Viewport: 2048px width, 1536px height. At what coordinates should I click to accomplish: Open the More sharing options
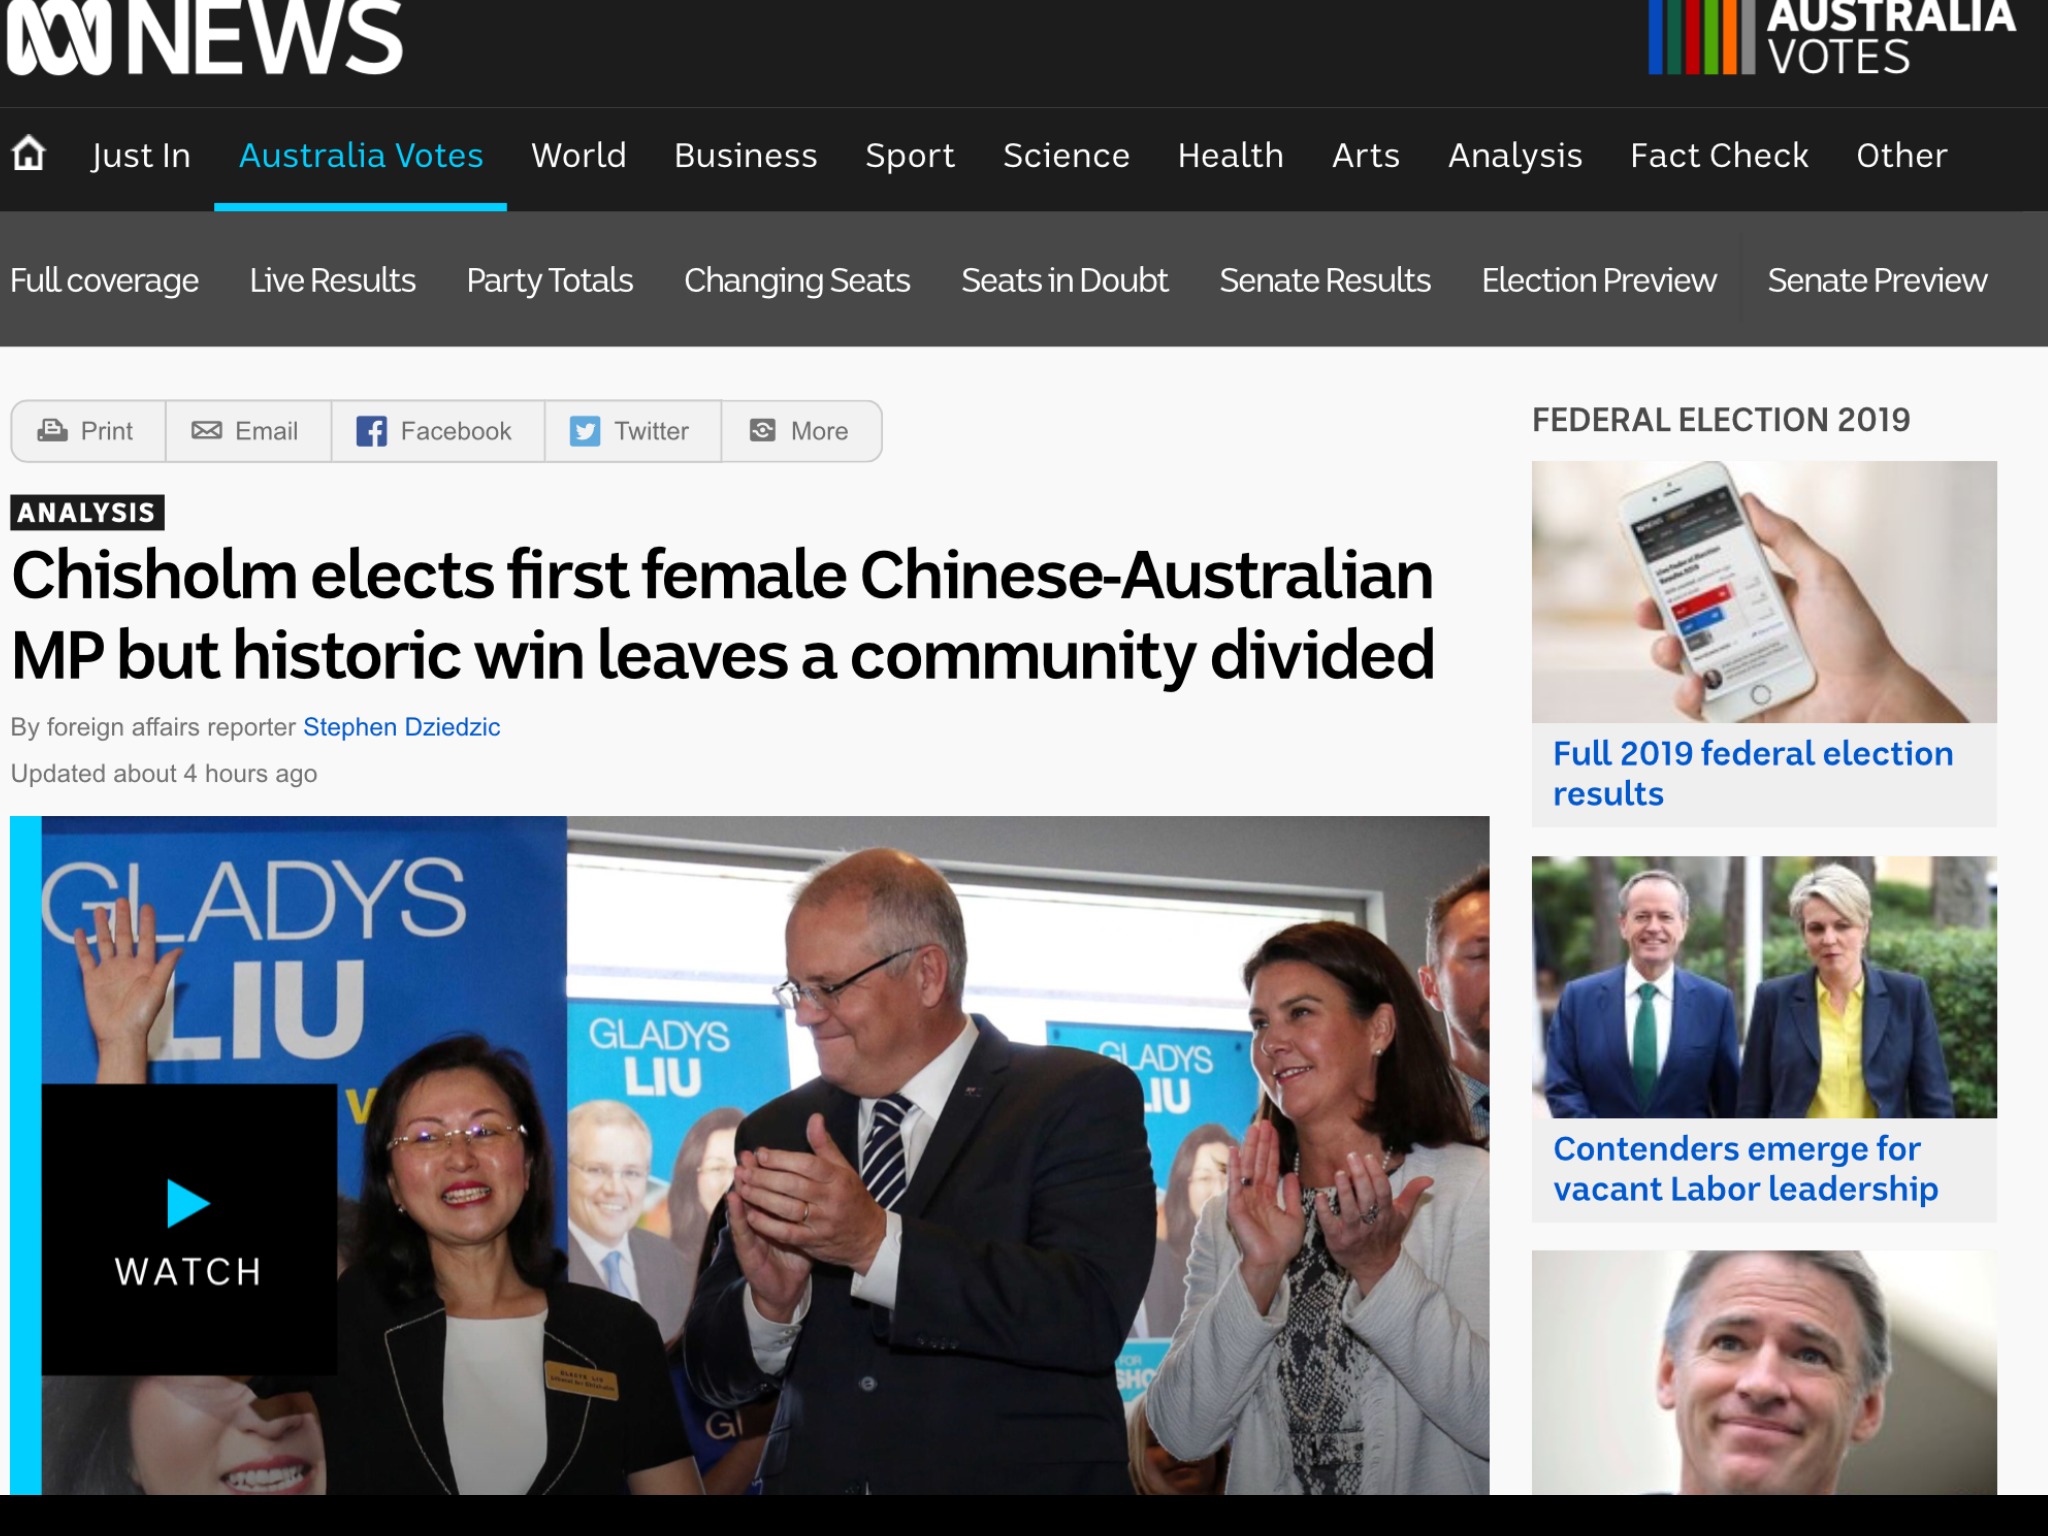801,431
